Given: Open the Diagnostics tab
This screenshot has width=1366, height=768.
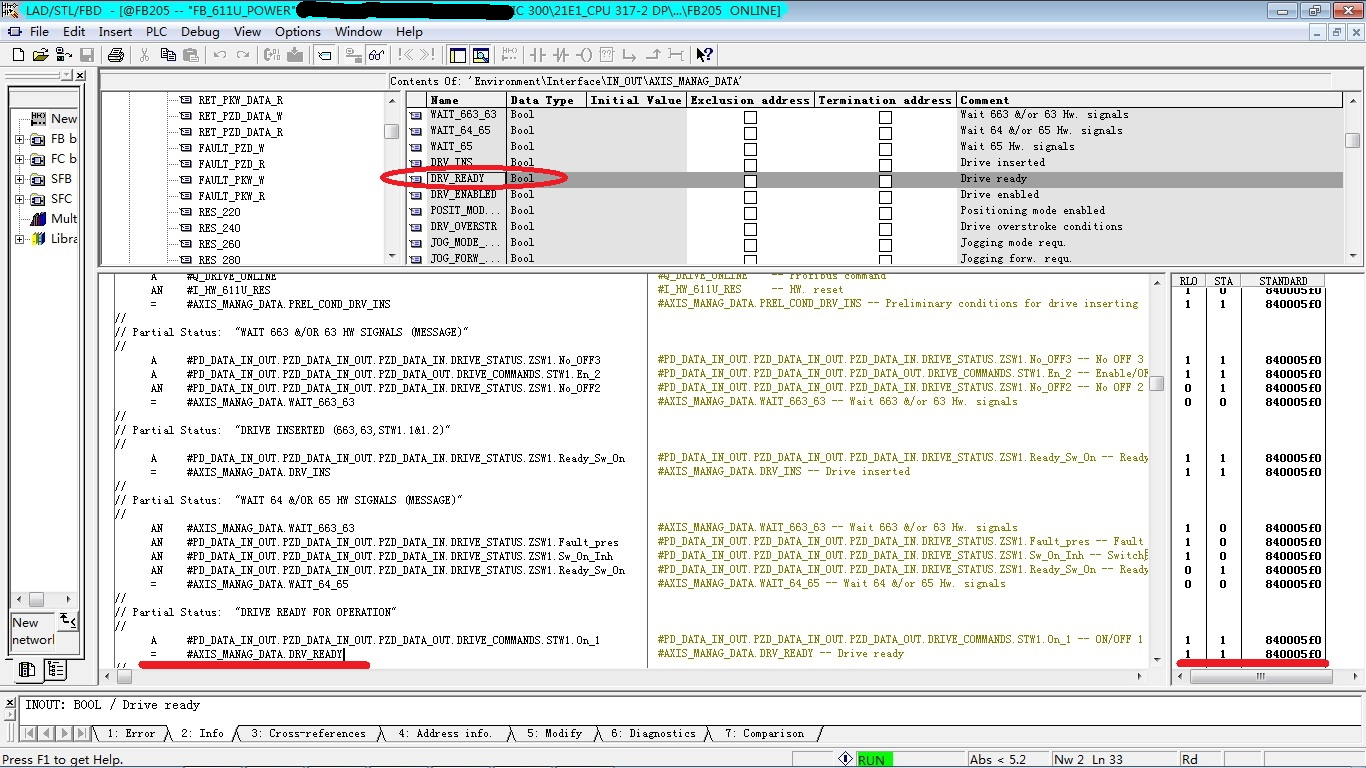Looking at the screenshot, I should click(653, 734).
